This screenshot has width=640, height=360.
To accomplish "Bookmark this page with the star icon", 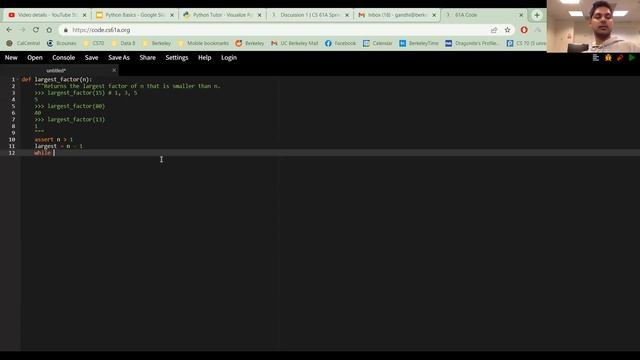I will 507,30.
